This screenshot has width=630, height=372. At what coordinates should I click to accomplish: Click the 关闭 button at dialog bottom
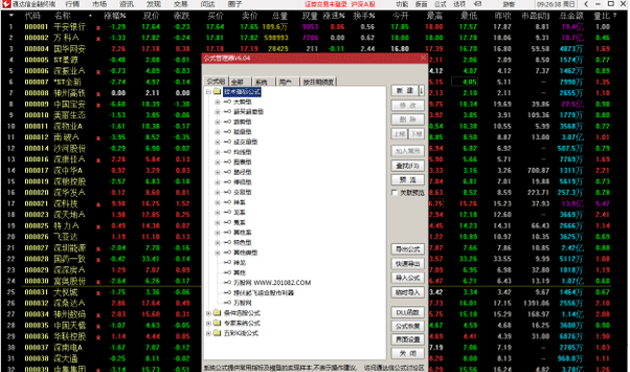pos(408,354)
